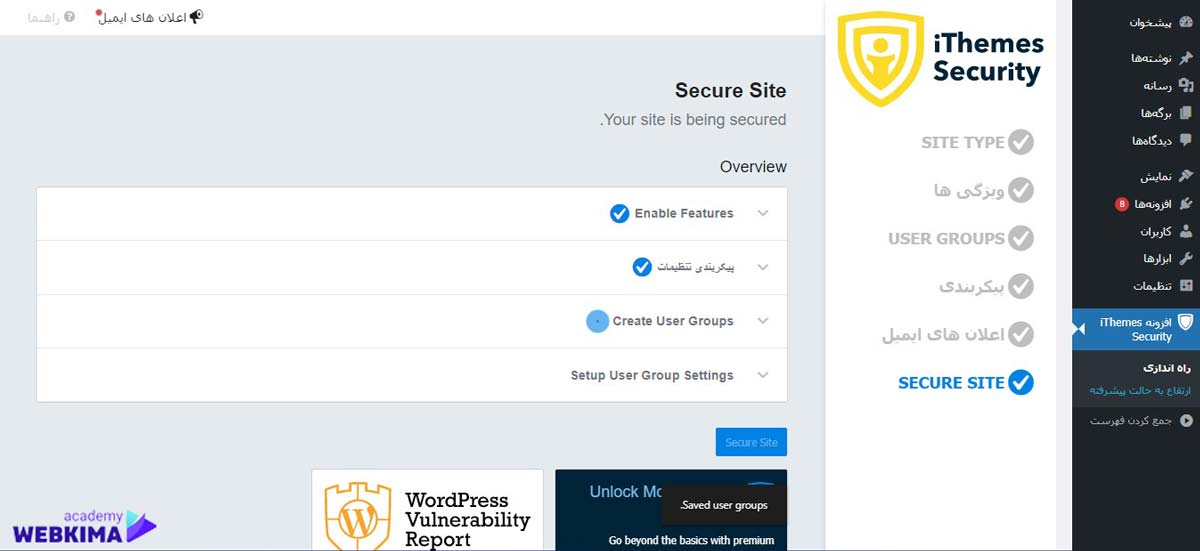Click the SITE TYPE step checkmark
Image resolution: width=1200 pixels, height=551 pixels.
click(1020, 142)
